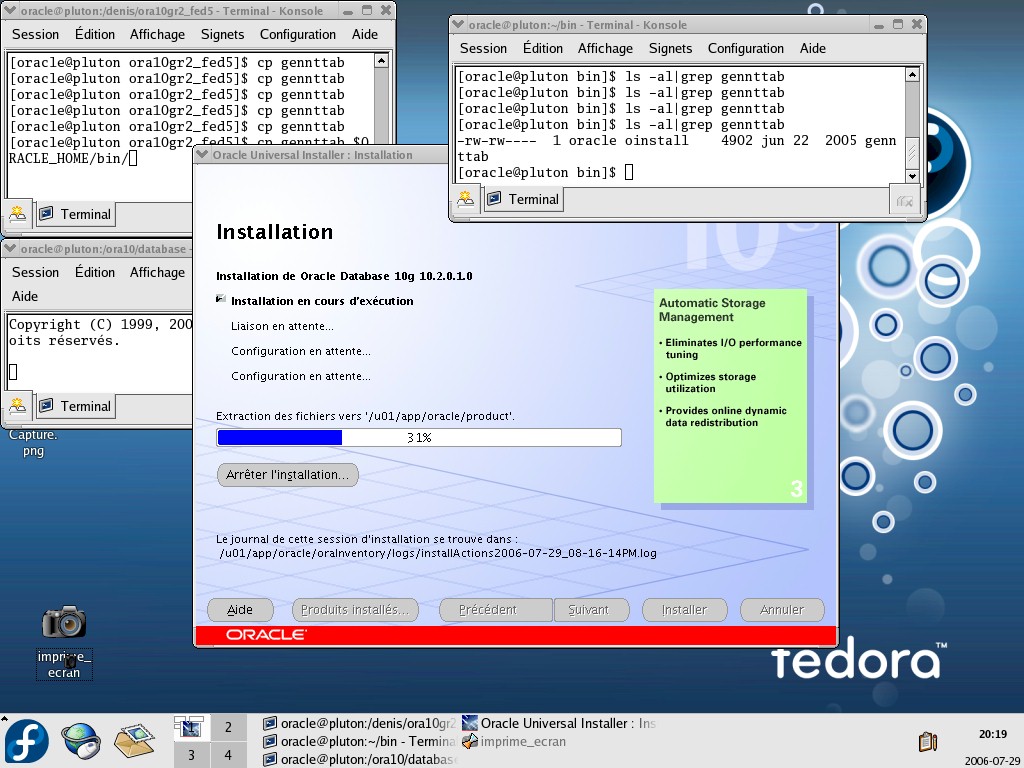Click the Installer button
1024x768 pixels.
(x=684, y=609)
